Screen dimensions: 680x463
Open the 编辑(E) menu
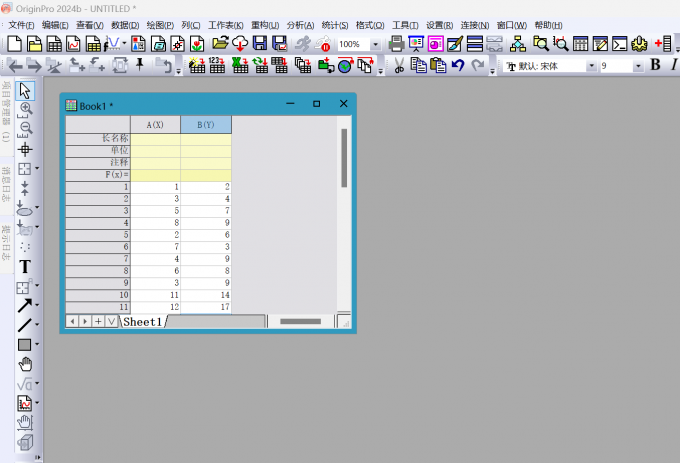coord(55,25)
